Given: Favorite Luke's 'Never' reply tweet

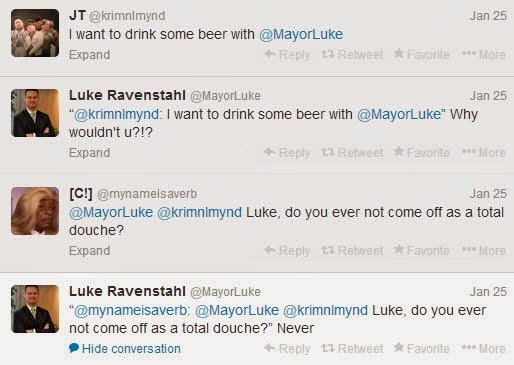Looking at the screenshot, I should pos(421,349).
